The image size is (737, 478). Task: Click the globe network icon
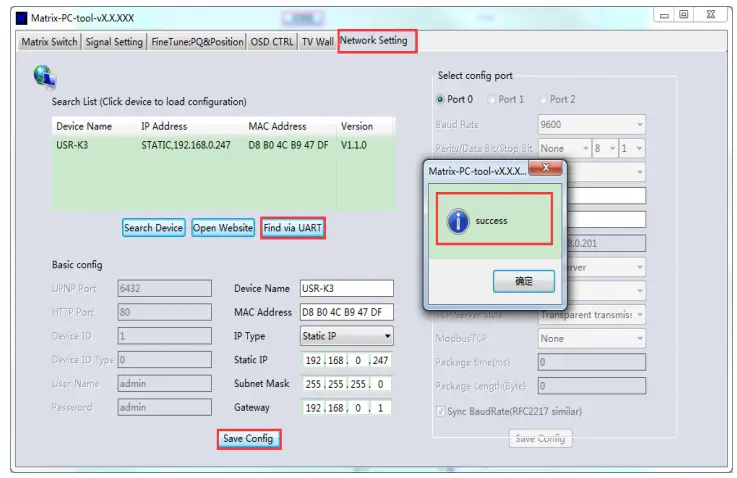(x=45, y=77)
